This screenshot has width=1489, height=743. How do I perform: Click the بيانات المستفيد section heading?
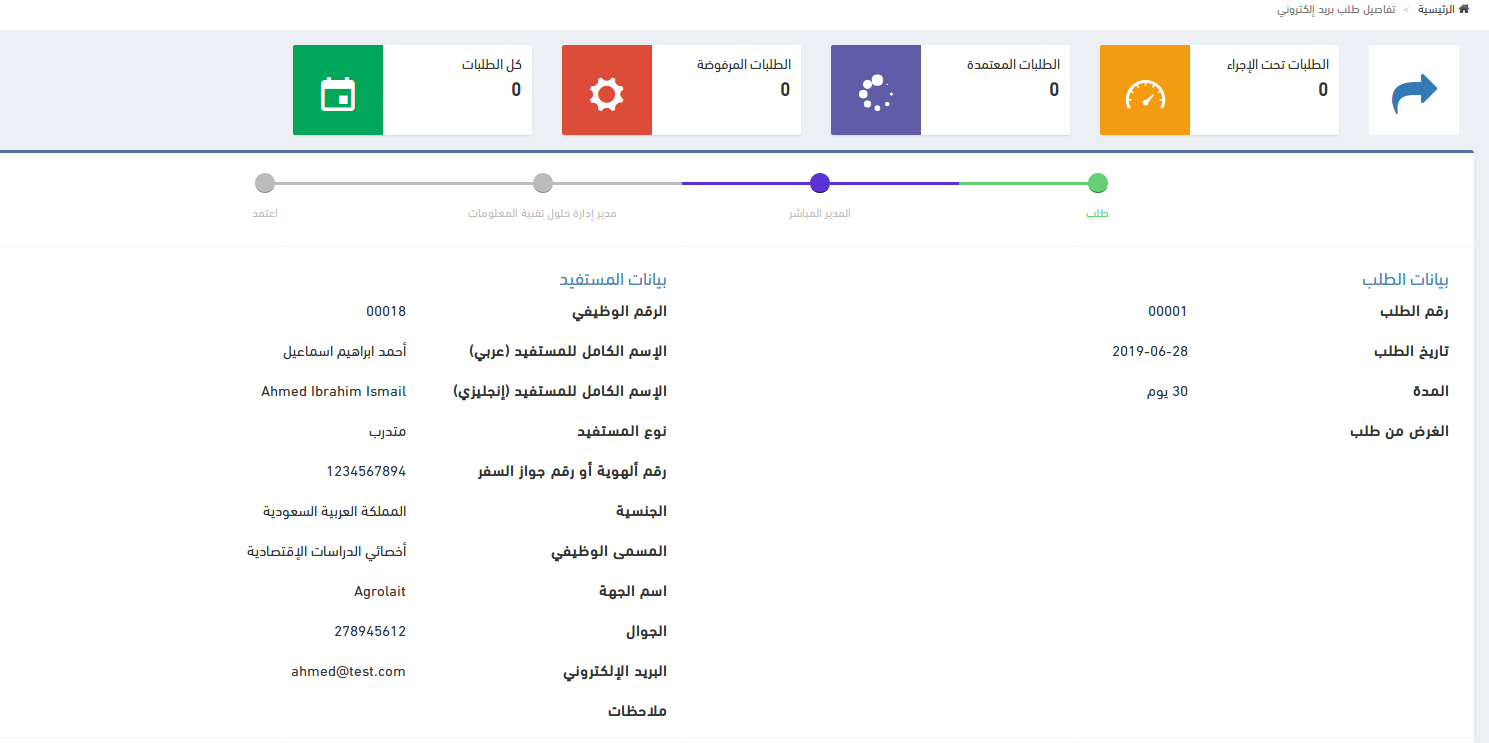click(612, 280)
